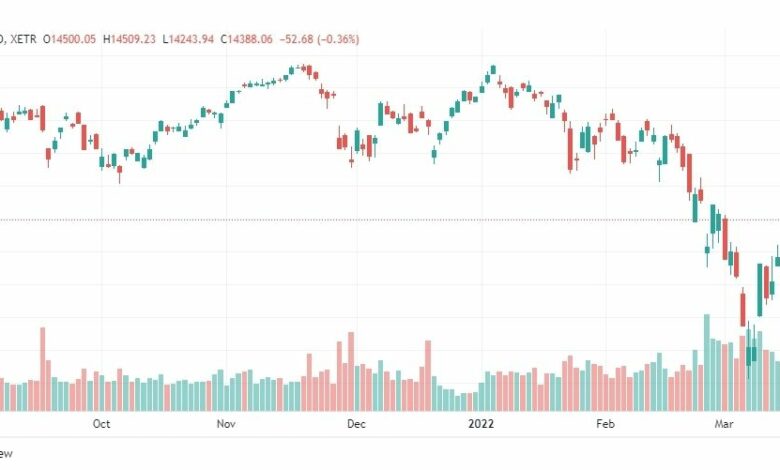The image size is (780, 470).
Task: Click the XETR exchange label
Action: pyautogui.click(x=23, y=39)
